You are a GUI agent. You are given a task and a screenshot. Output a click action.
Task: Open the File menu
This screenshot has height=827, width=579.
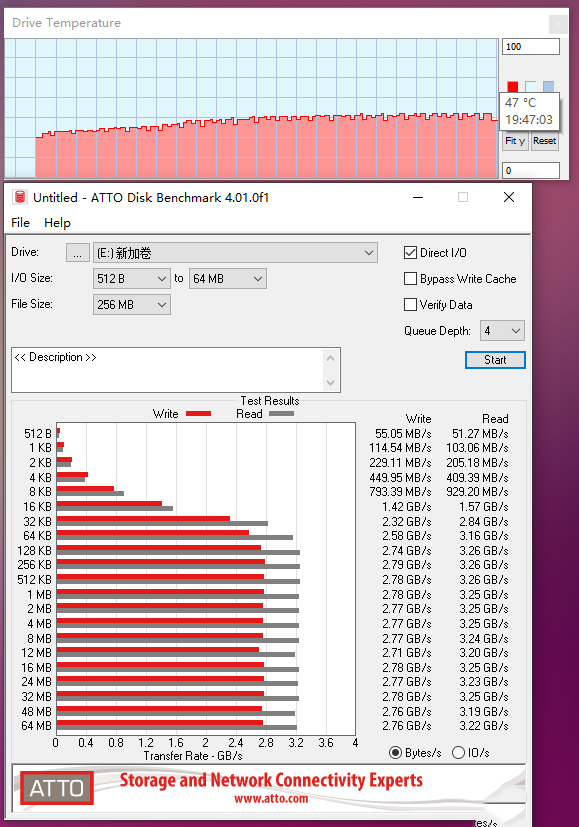[21, 223]
